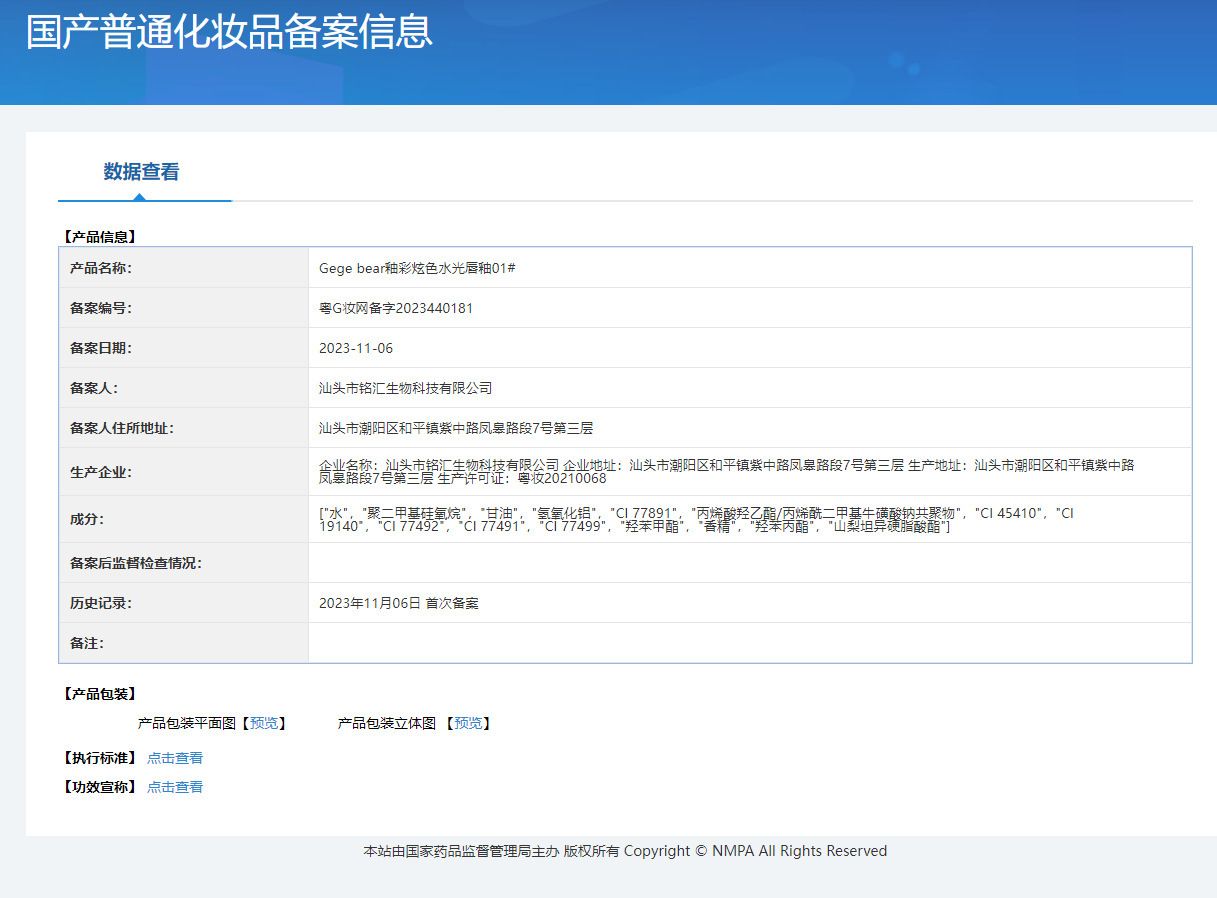Select the product name Gege bear value
This screenshot has height=898, width=1217.
[416, 268]
